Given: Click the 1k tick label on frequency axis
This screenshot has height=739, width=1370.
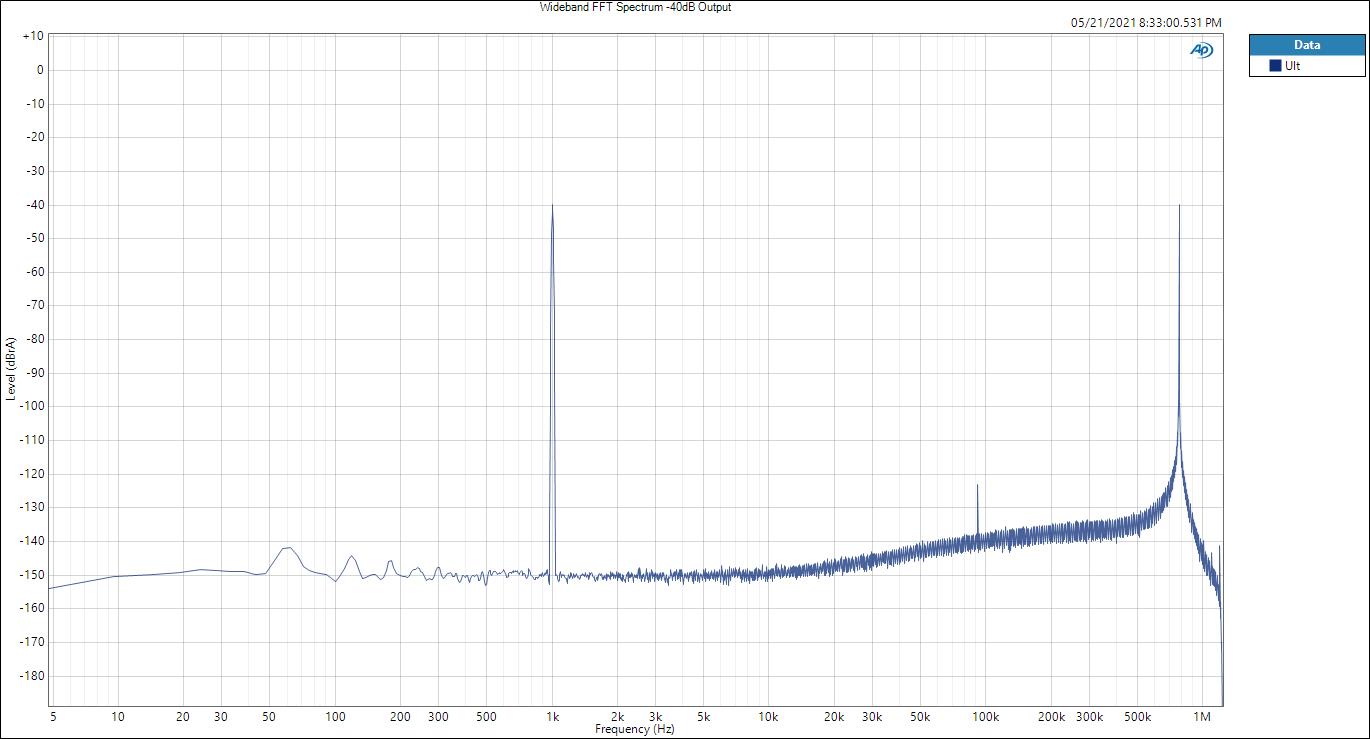Looking at the screenshot, I should point(552,717).
